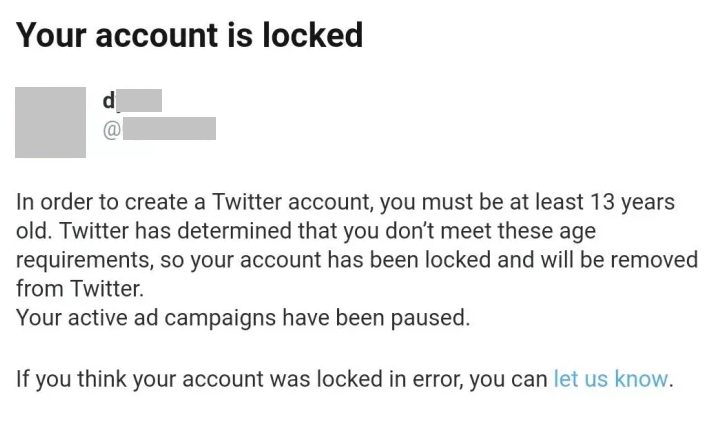Open the "let us know" link
This screenshot has width=707, height=429.
[x=610, y=379]
